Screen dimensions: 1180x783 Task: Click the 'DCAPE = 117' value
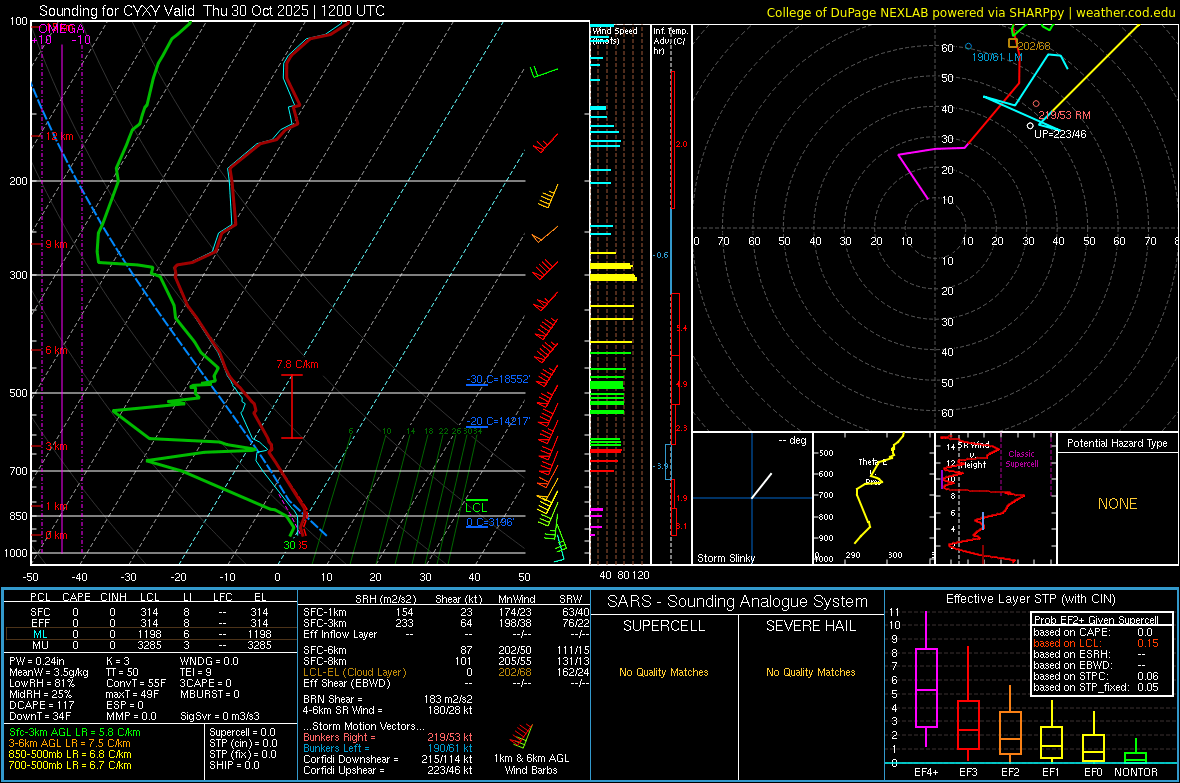(41, 705)
